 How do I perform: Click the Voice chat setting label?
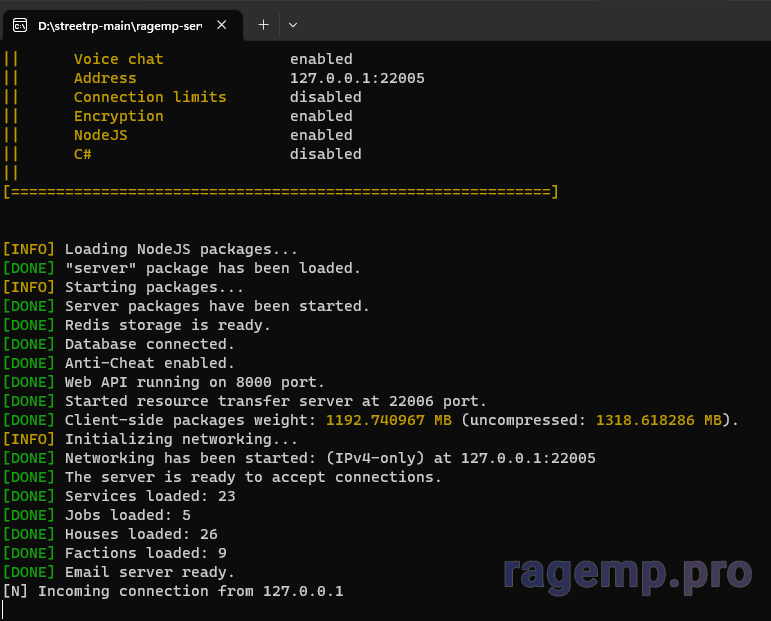pos(118,59)
